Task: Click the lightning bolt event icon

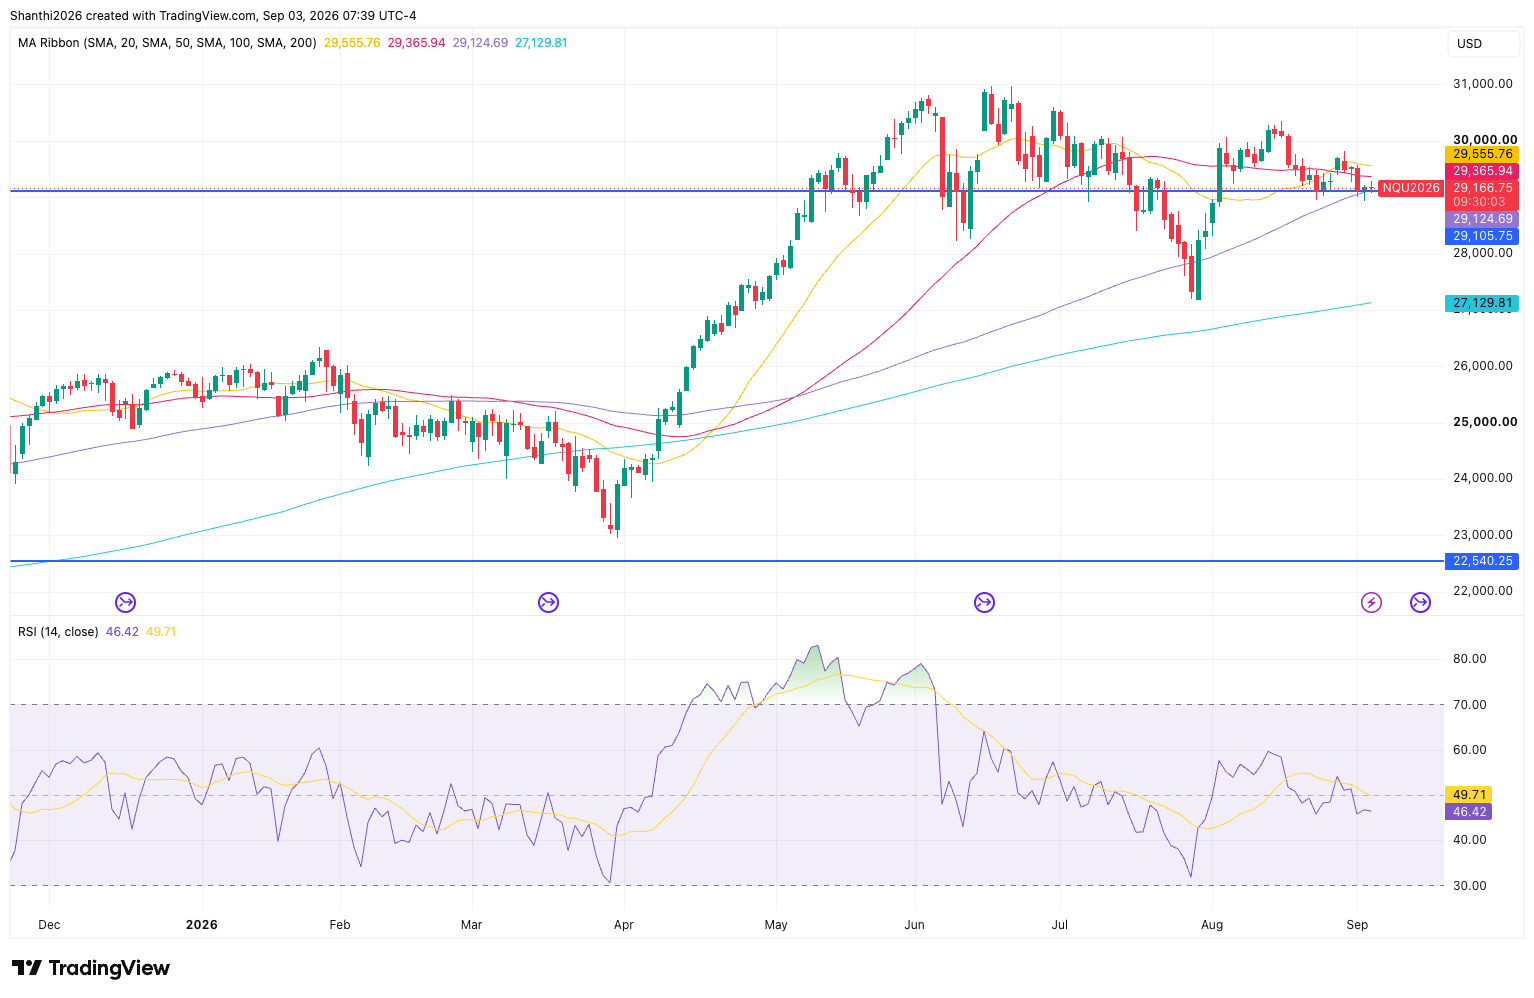Action: click(1371, 602)
